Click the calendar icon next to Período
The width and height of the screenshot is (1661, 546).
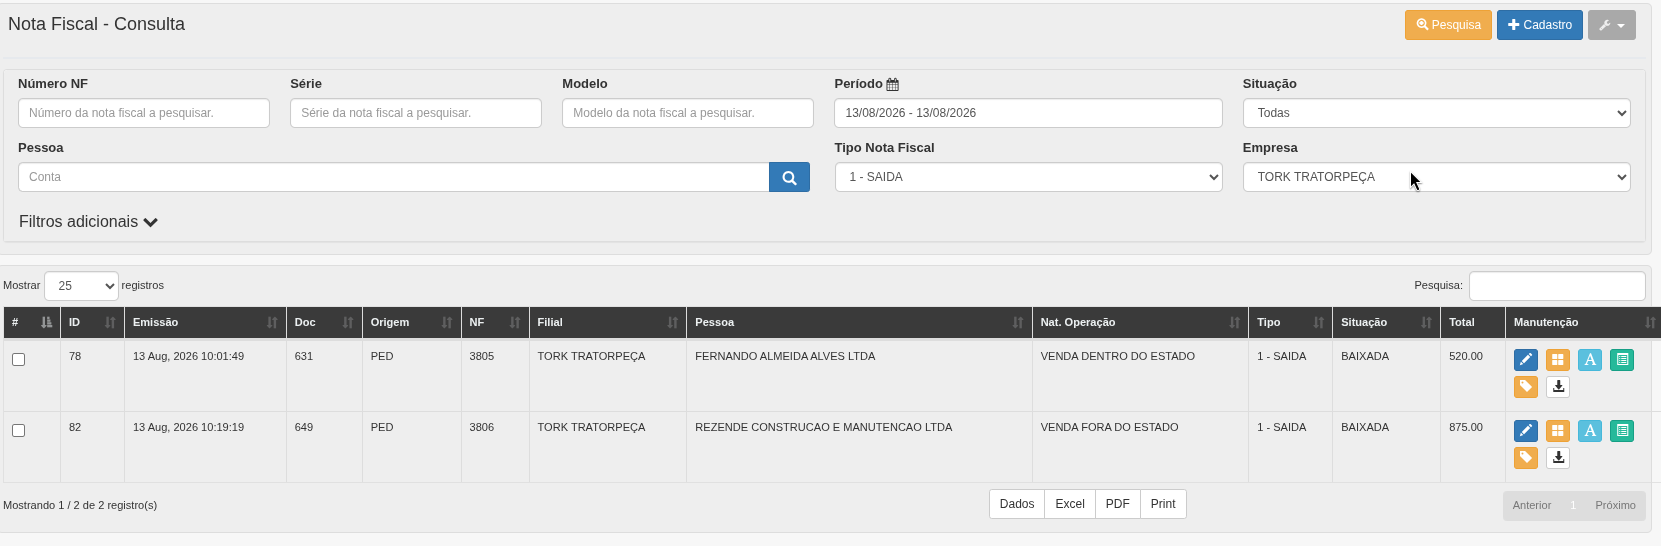coord(892,85)
